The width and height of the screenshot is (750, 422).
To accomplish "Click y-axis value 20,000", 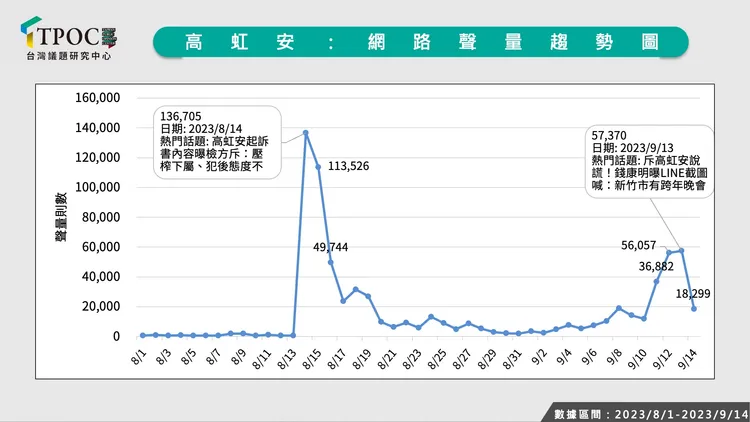I will 101,306.
